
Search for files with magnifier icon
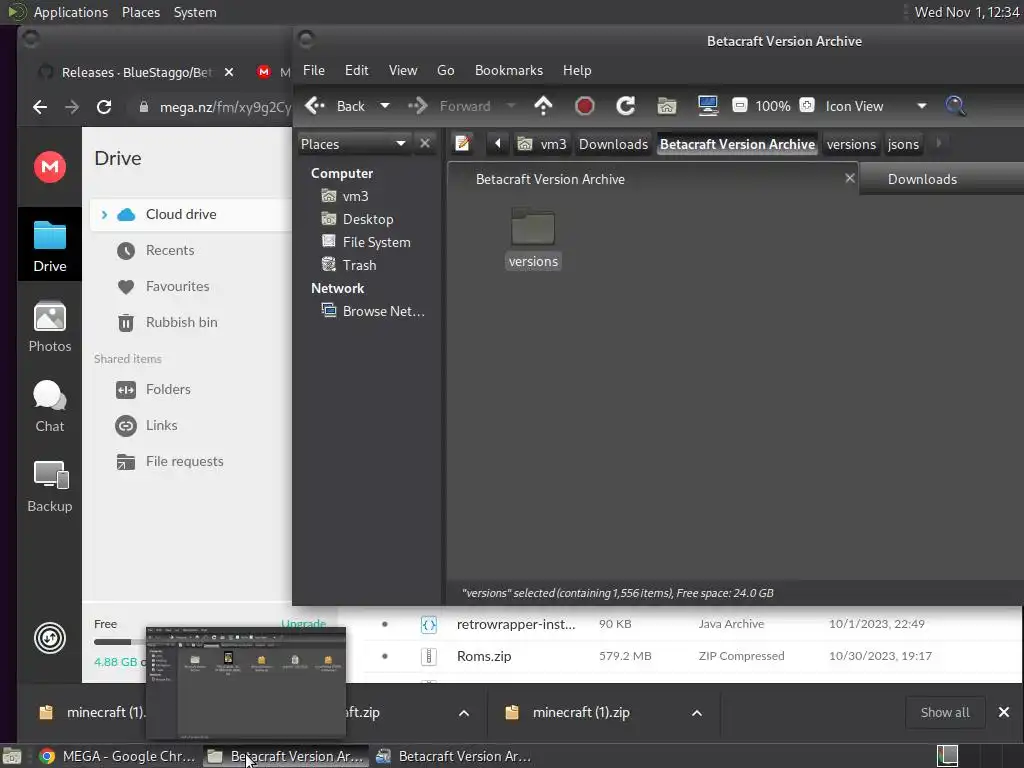955,106
